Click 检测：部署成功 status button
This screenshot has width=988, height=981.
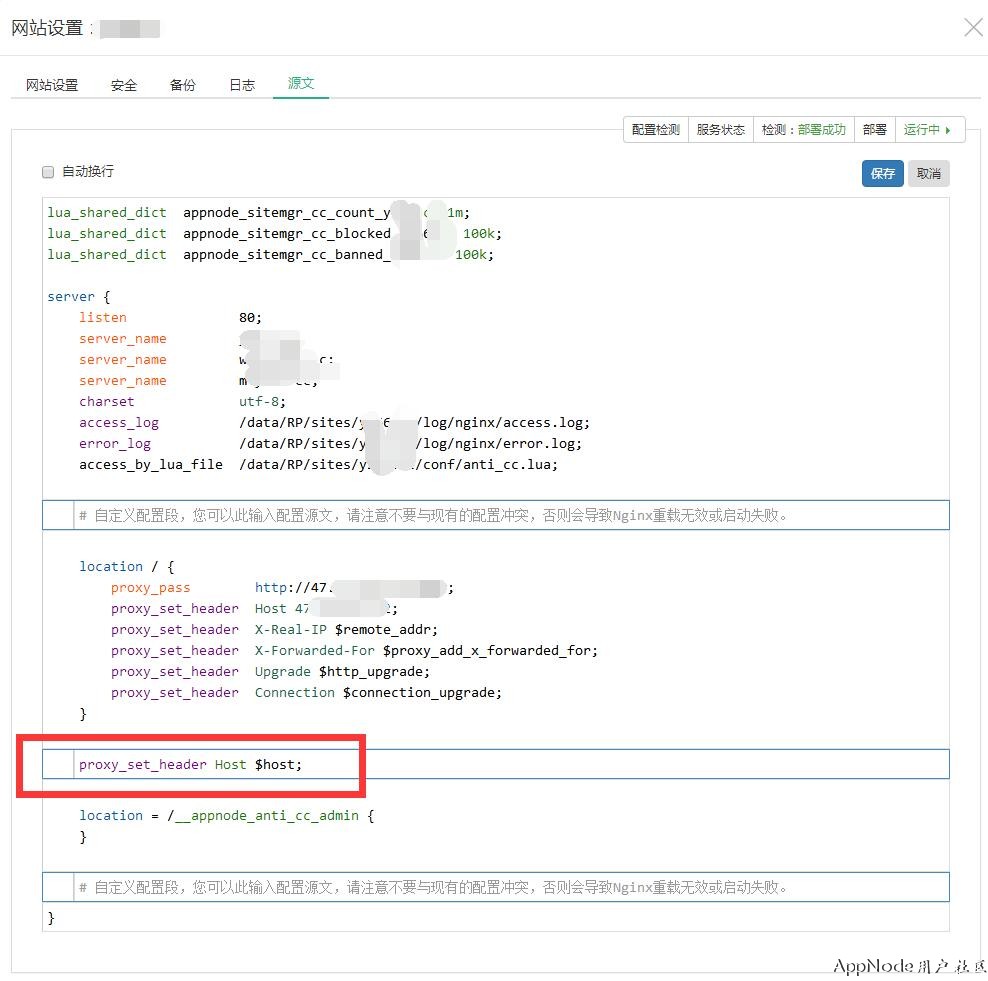pyautogui.click(x=803, y=130)
